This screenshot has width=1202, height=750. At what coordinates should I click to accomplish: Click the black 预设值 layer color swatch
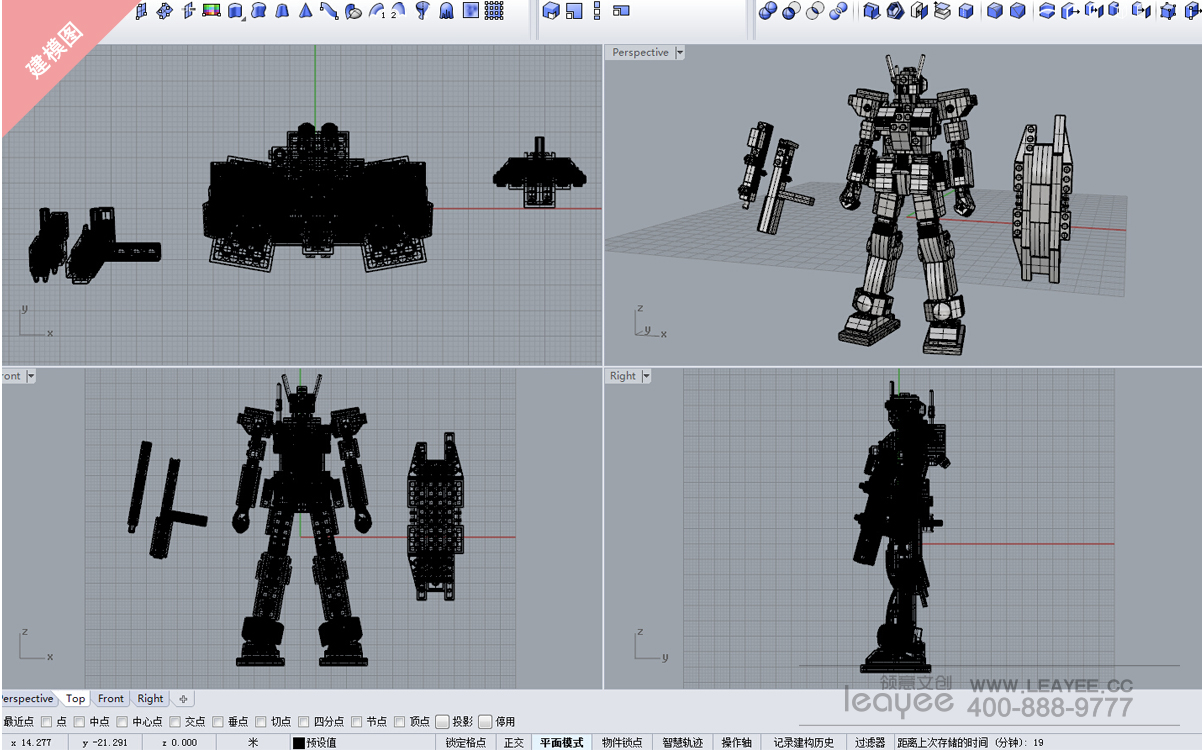pos(298,743)
